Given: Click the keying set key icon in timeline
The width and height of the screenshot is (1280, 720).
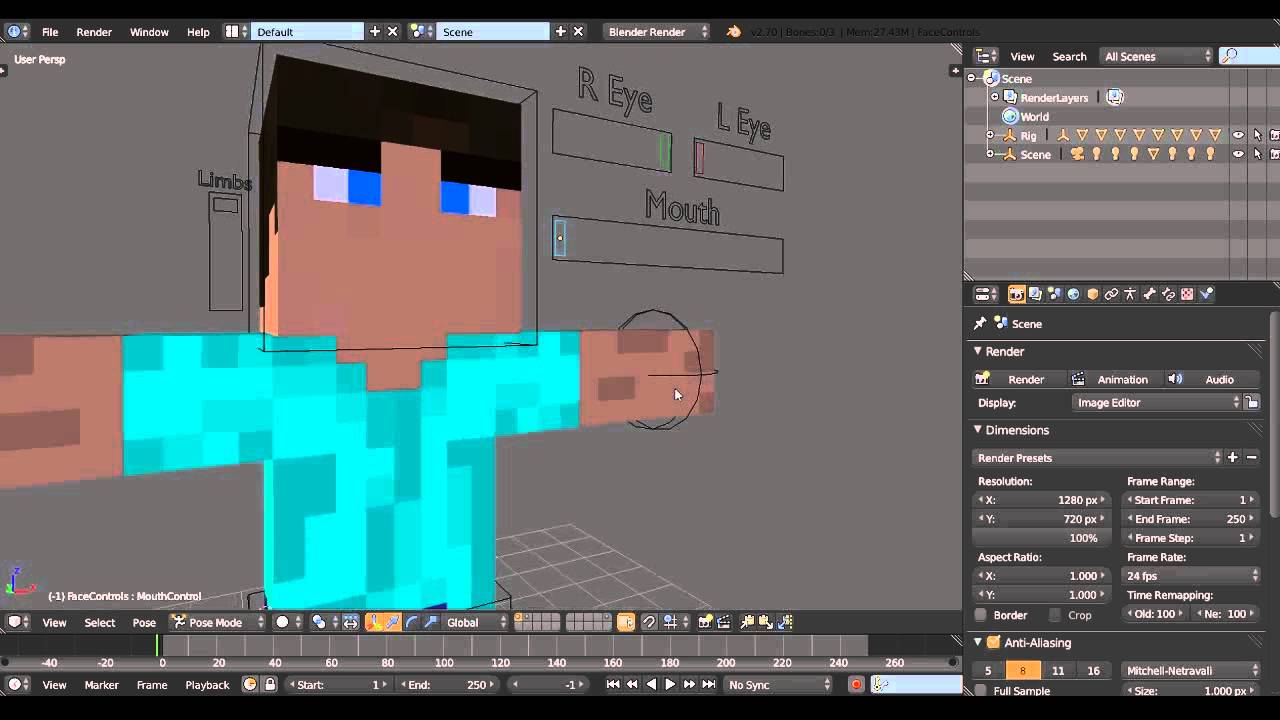Looking at the screenshot, I should point(881,685).
